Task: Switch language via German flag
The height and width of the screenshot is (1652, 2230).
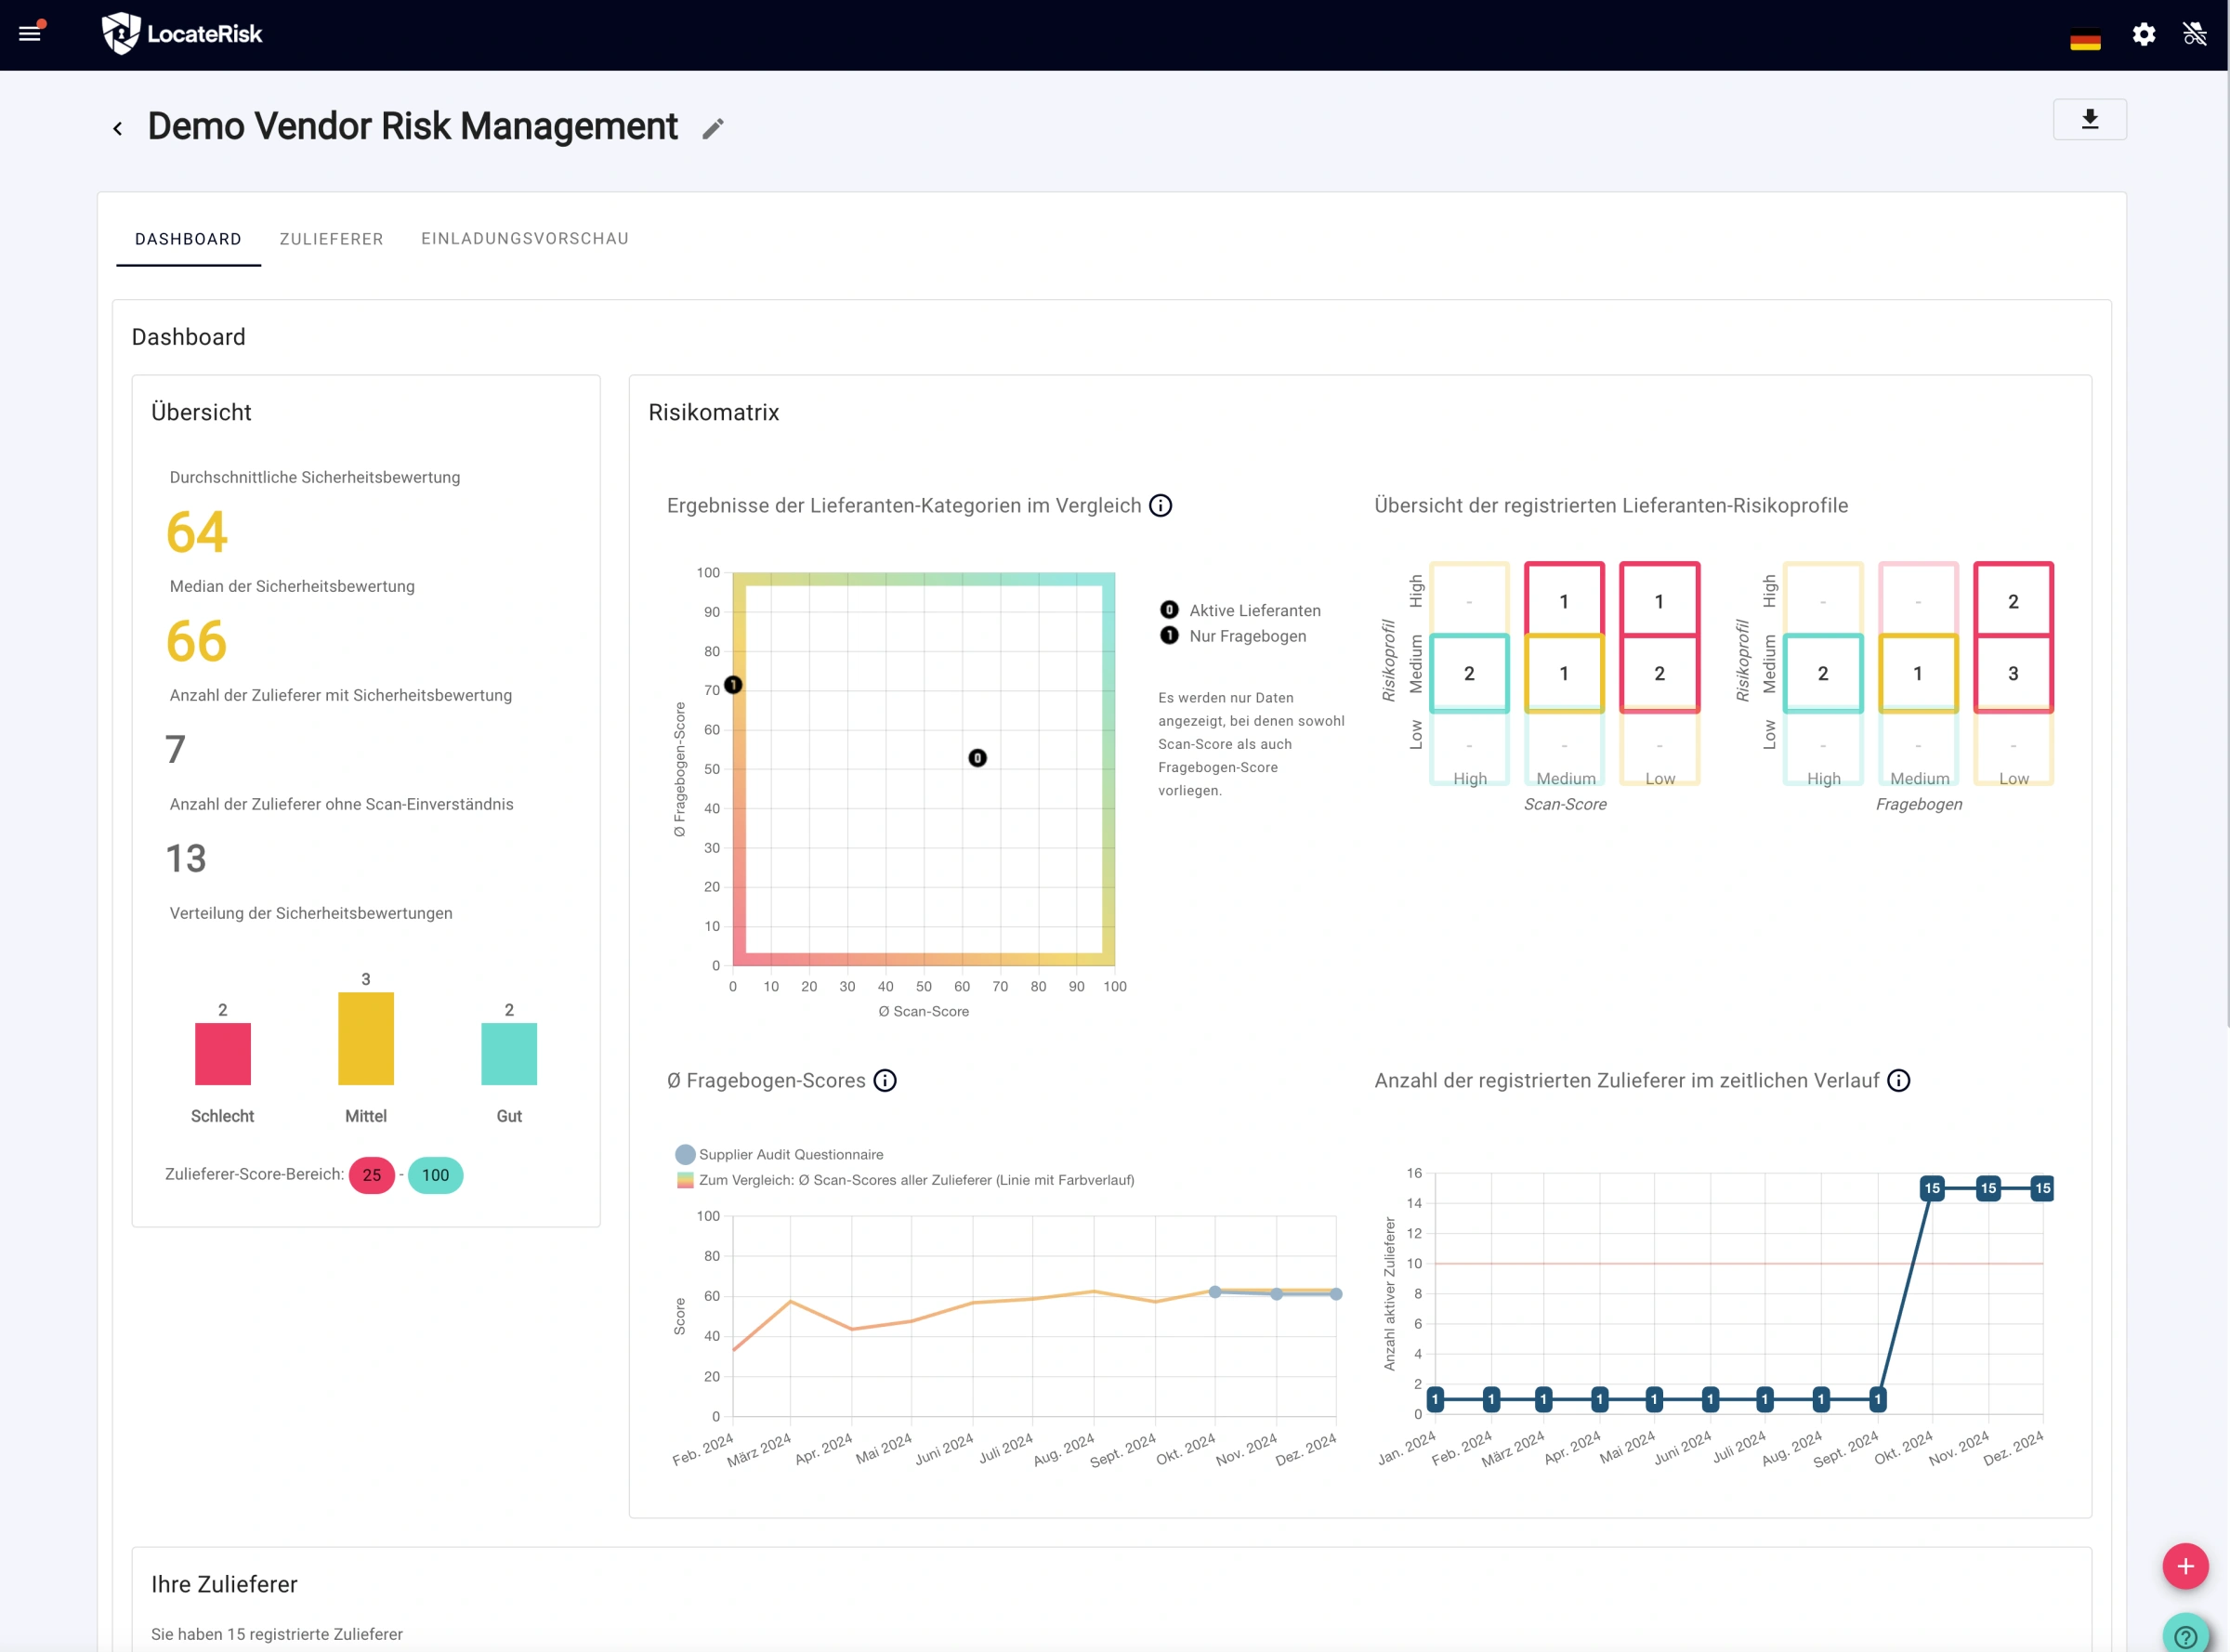Action: click(2084, 40)
